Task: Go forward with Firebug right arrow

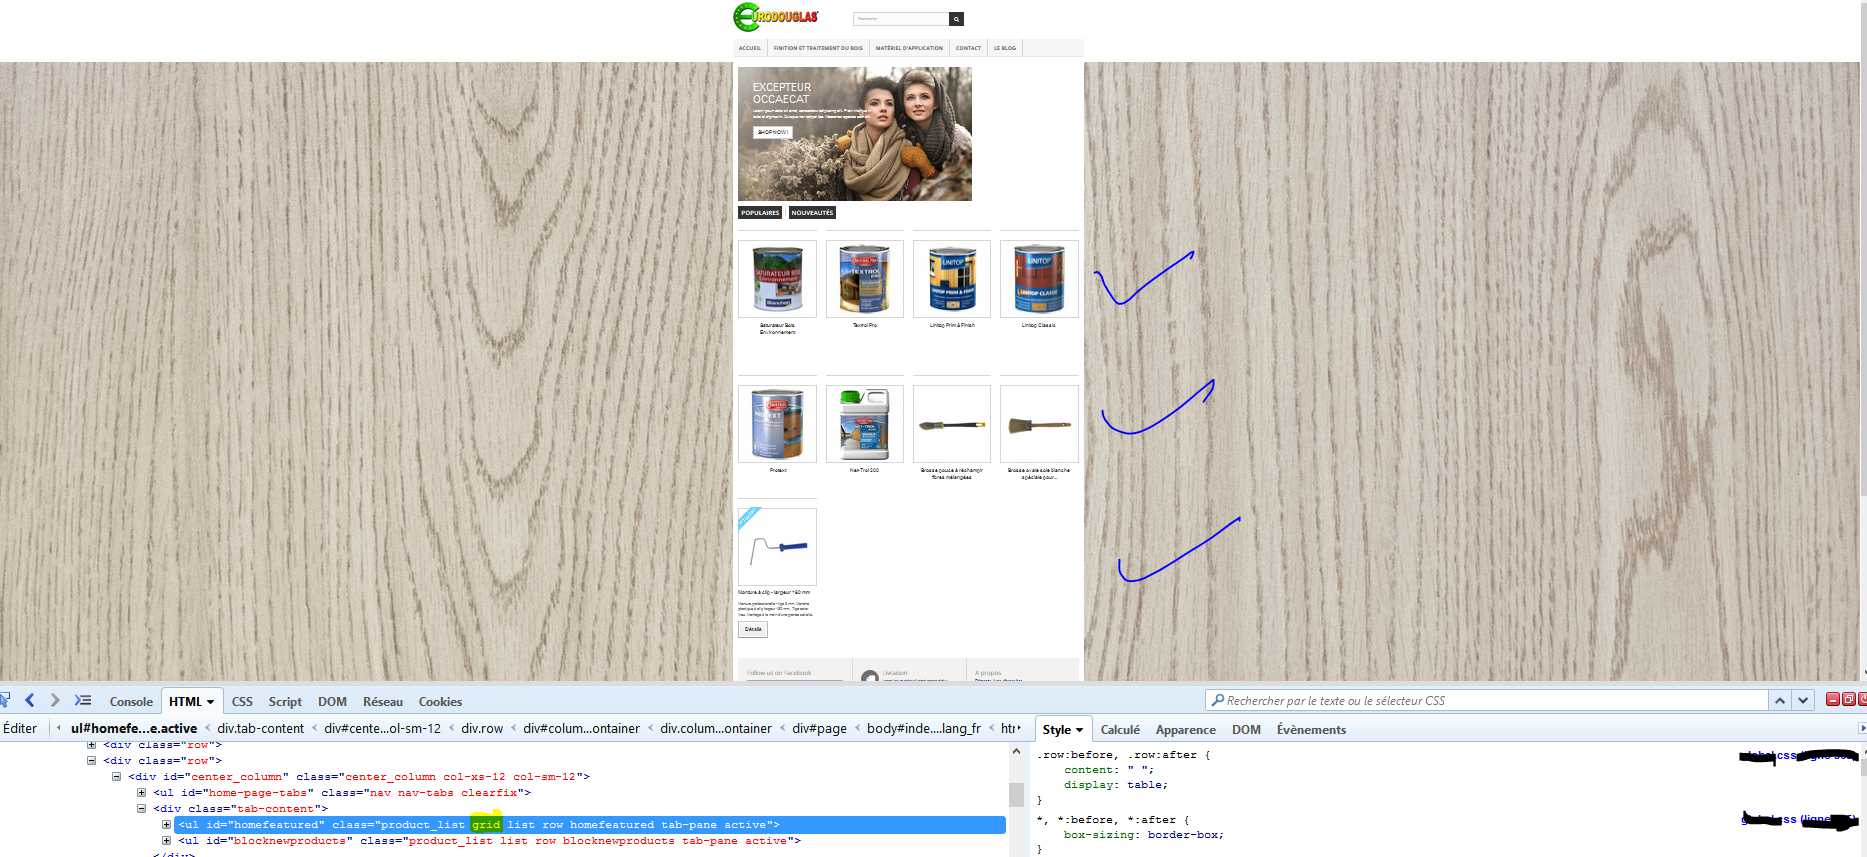Action: click(55, 700)
